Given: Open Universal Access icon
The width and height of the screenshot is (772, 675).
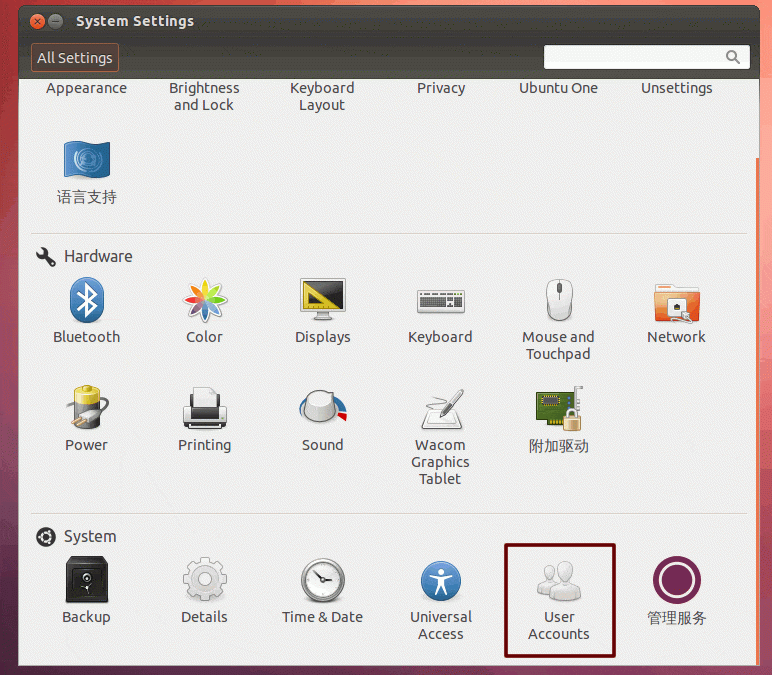Looking at the screenshot, I should (441, 581).
